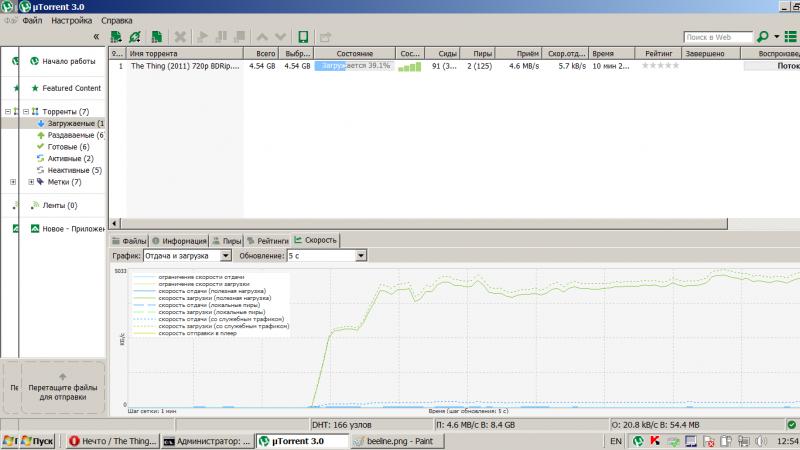Click the Remote device phone icon
This screenshot has height=450, width=800.
tap(303, 37)
